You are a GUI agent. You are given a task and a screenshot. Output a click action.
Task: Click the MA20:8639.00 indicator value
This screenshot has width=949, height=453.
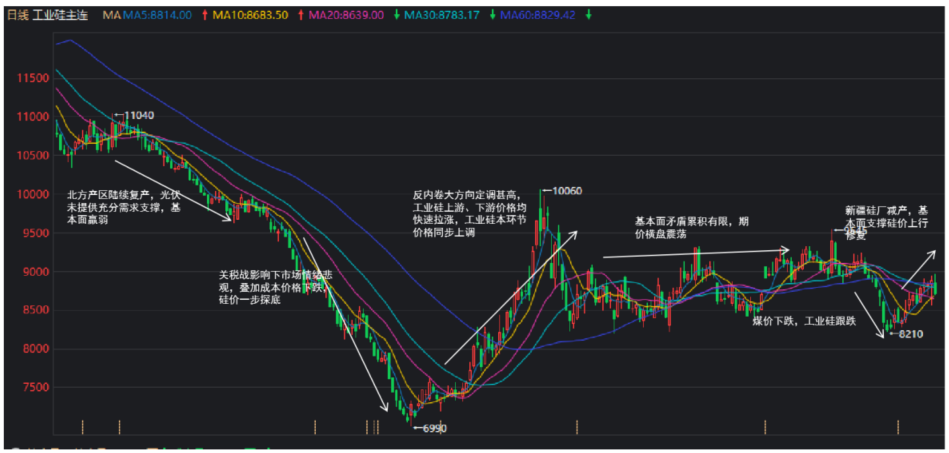point(346,16)
